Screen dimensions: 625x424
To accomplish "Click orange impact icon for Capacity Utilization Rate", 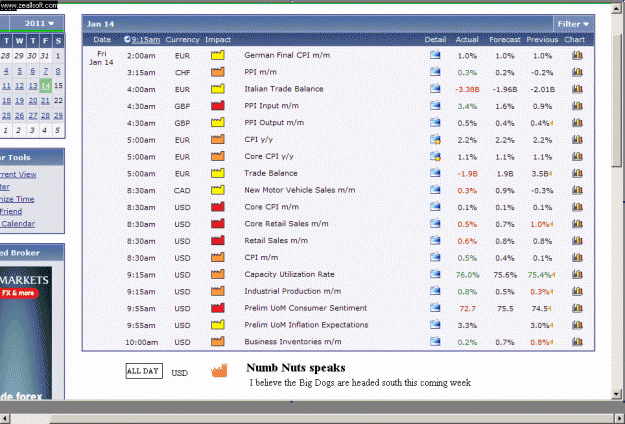I will pyautogui.click(x=218, y=274).
